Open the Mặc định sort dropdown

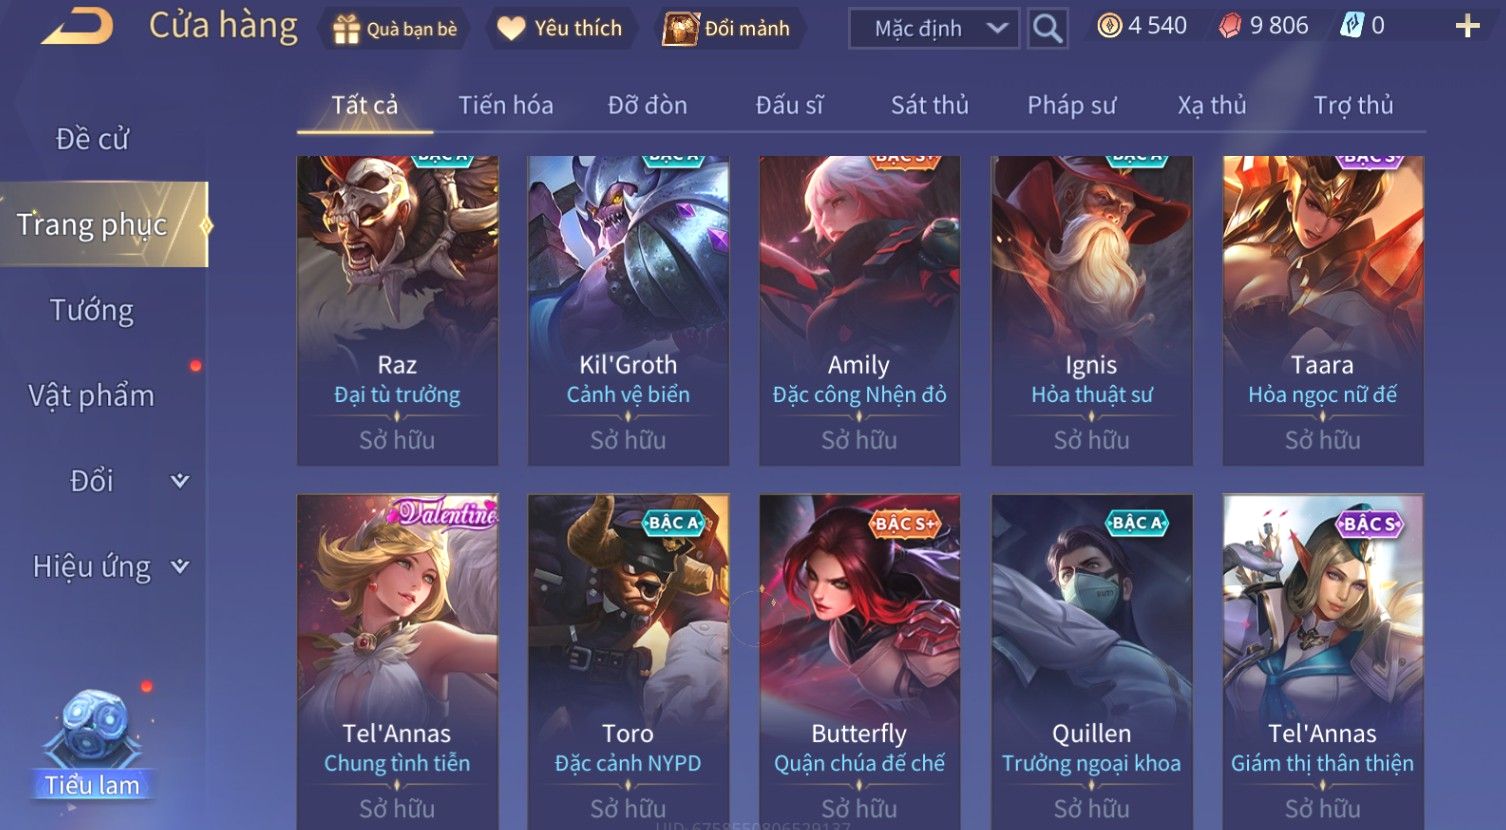934,29
